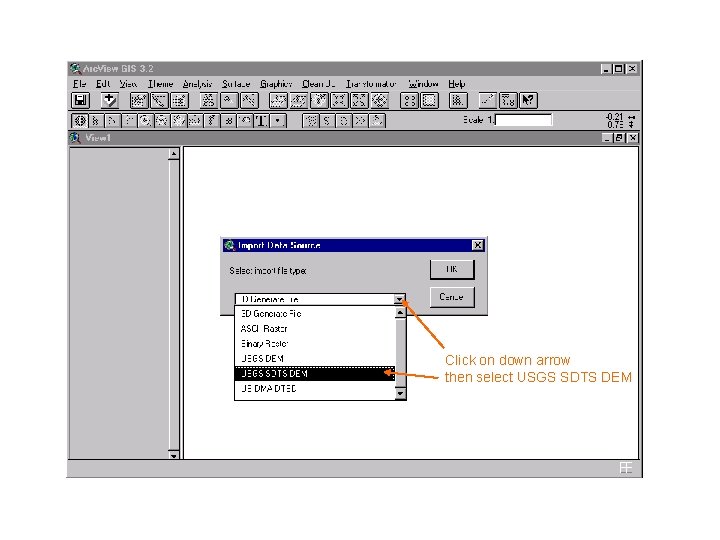Open the Analysis menu
The width and height of the screenshot is (720, 540).
[x=197, y=84]
